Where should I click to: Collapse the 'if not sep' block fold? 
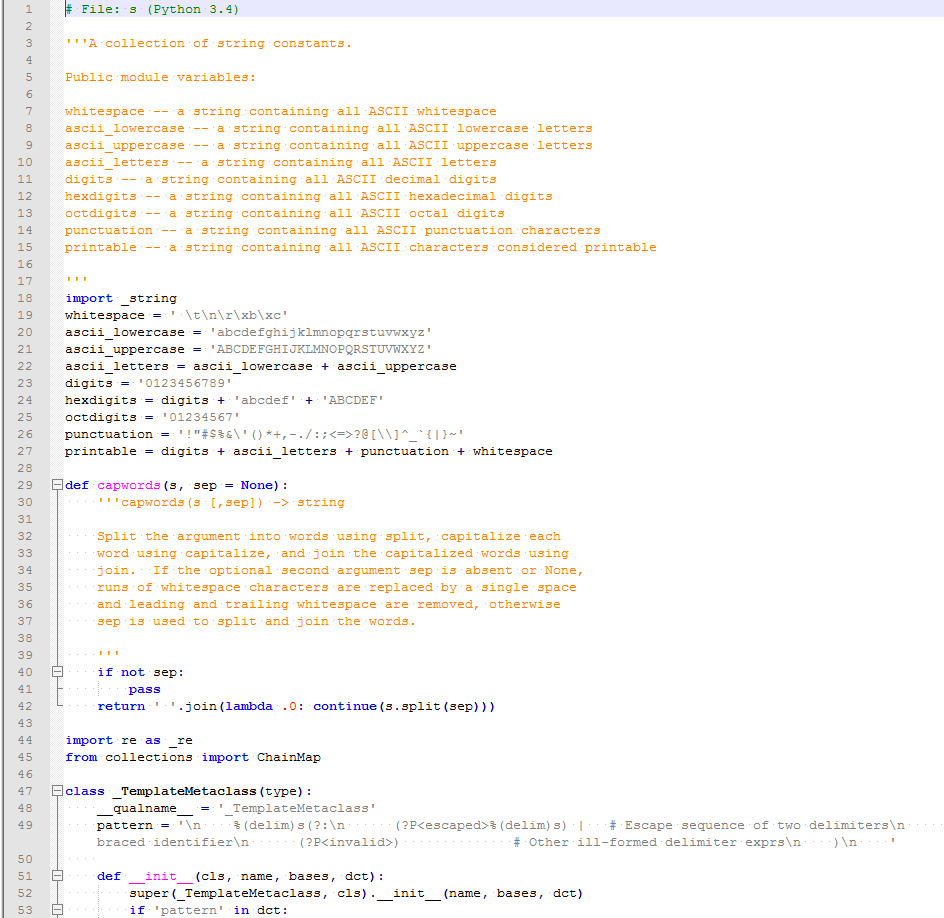pos(55,672)
